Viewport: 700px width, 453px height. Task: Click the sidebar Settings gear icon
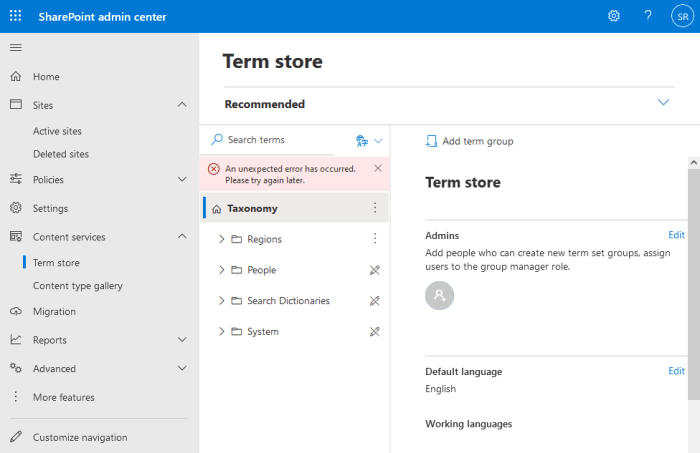[16, 208]
